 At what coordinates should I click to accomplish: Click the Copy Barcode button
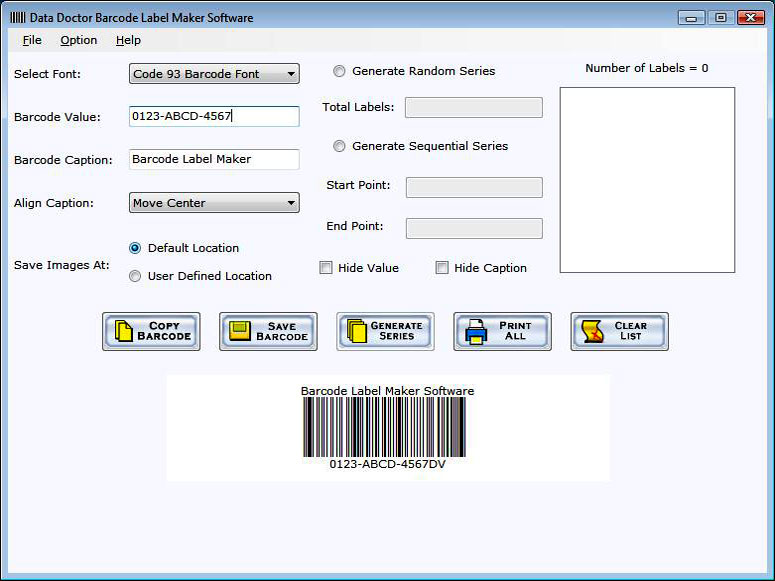(x=151, y=331)
